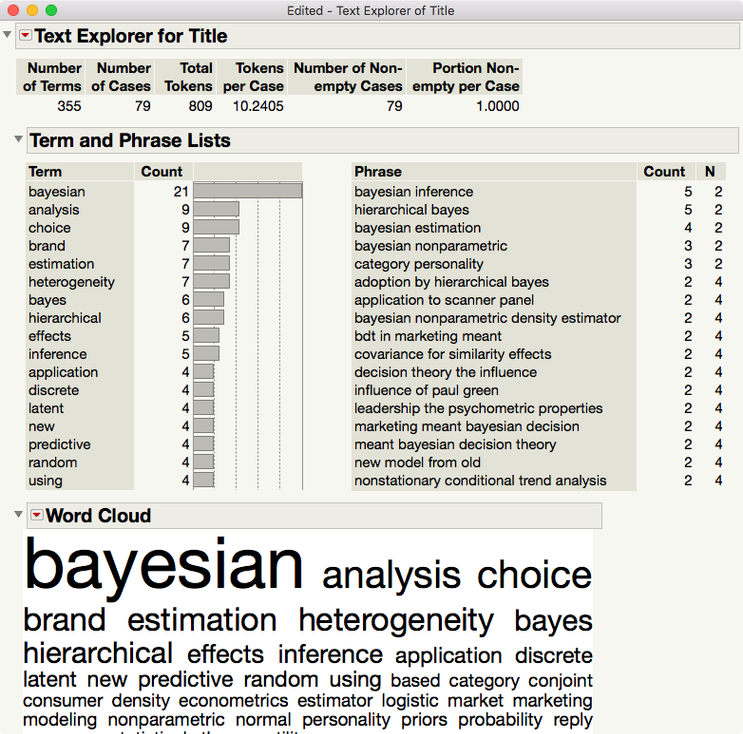Viewport: 743px width, 734px height.
Task: Select the 'category personality' phrase row
Action: click(418, 264)
